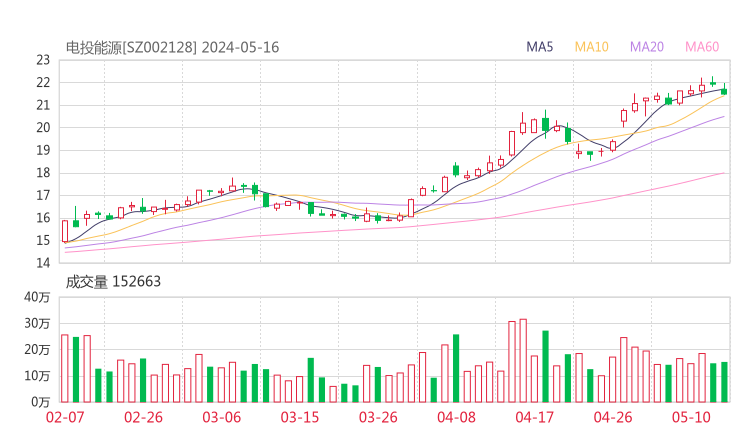Click the 40万 volume axis label

tap(37, 297)
